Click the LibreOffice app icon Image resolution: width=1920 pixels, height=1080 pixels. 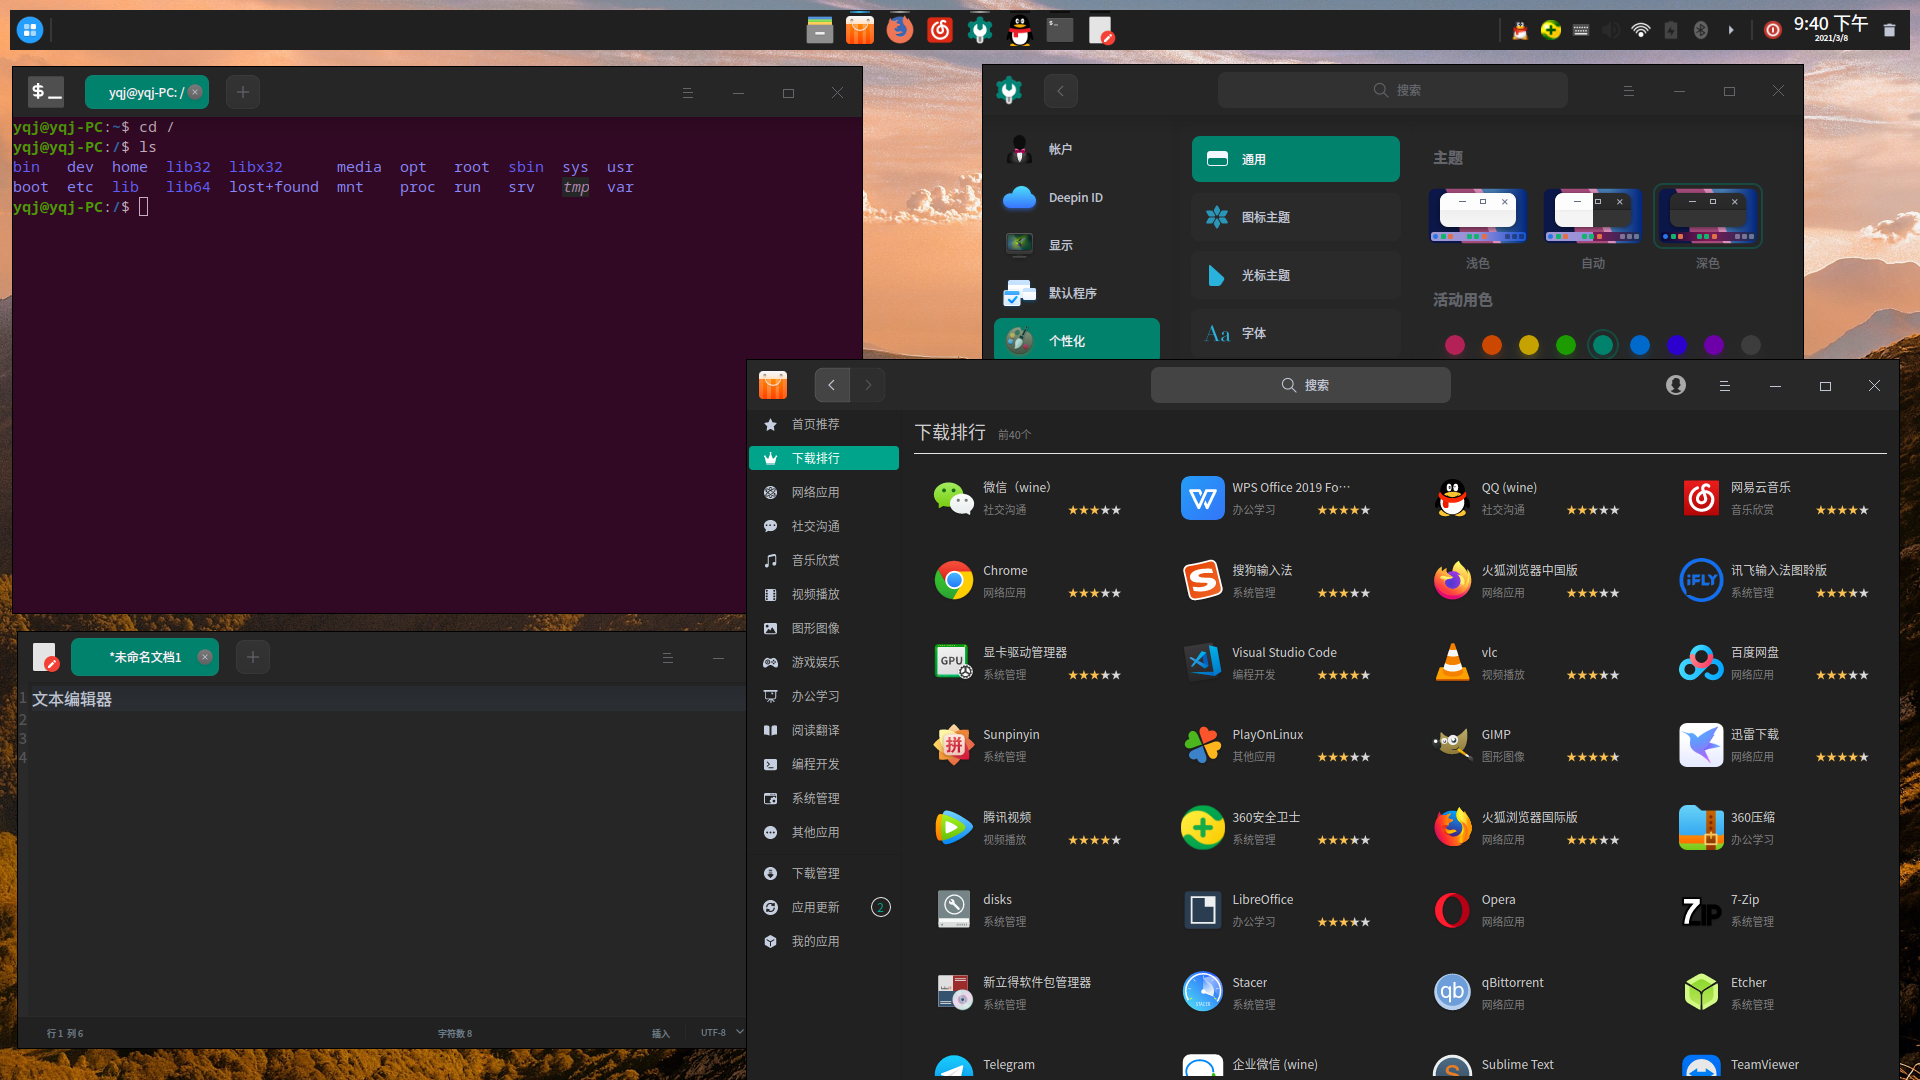(x=1202, y=910)
